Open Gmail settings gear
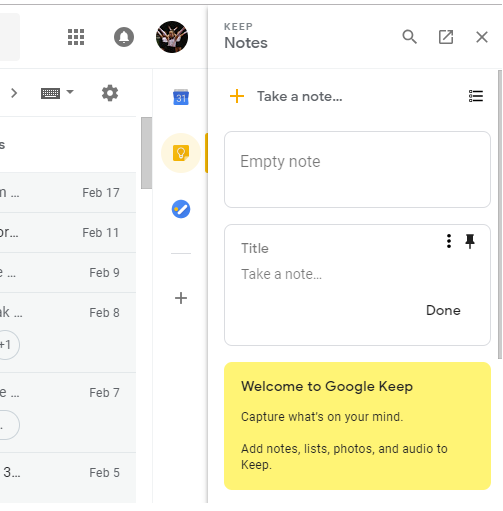The width and height of the screenshot is (503, 511). [x=110, y=93]
